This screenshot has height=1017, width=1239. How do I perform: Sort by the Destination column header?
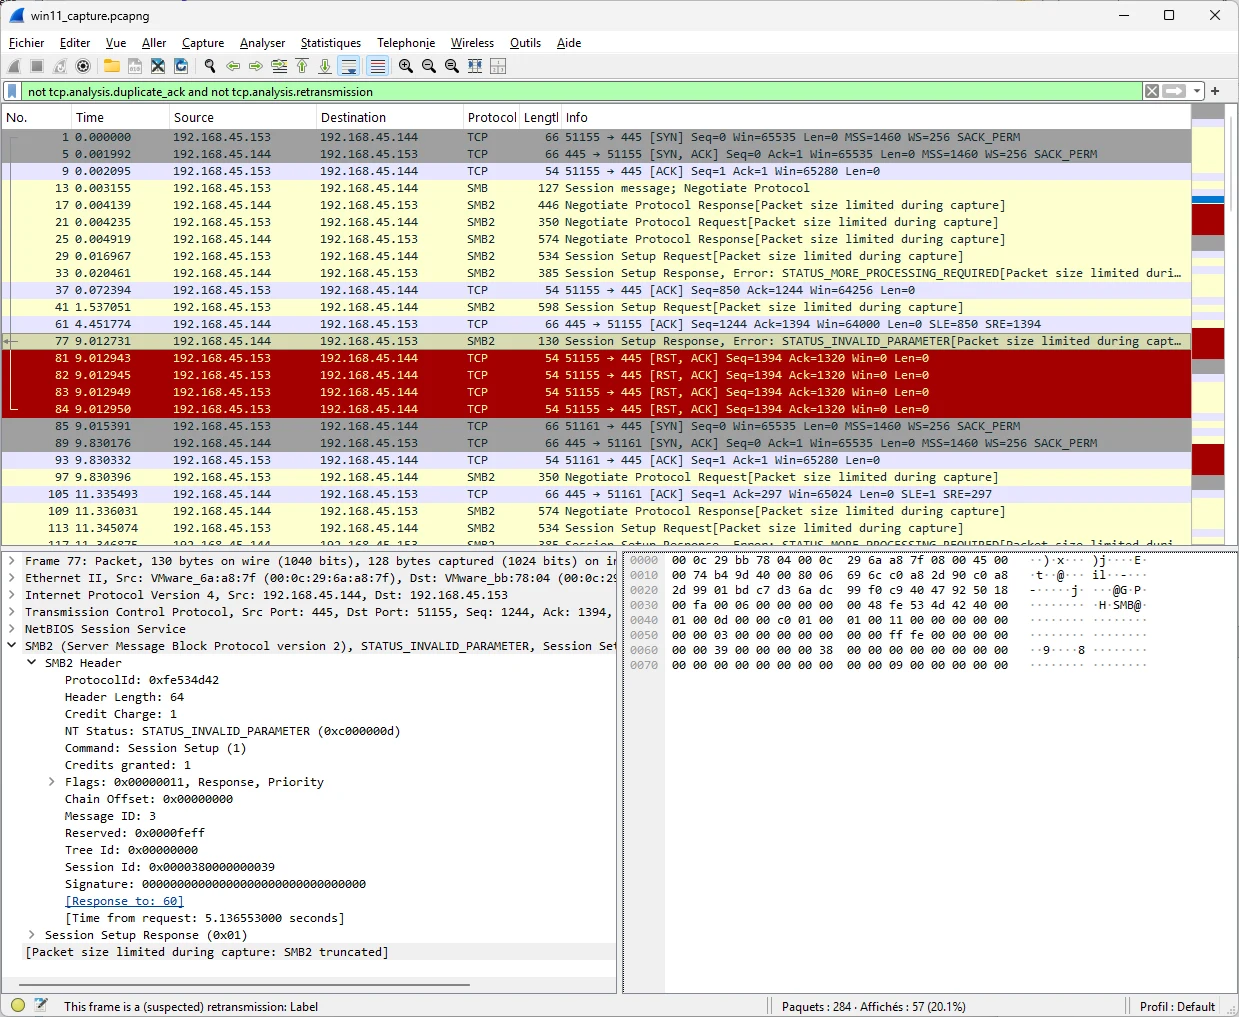pos(390,117)
